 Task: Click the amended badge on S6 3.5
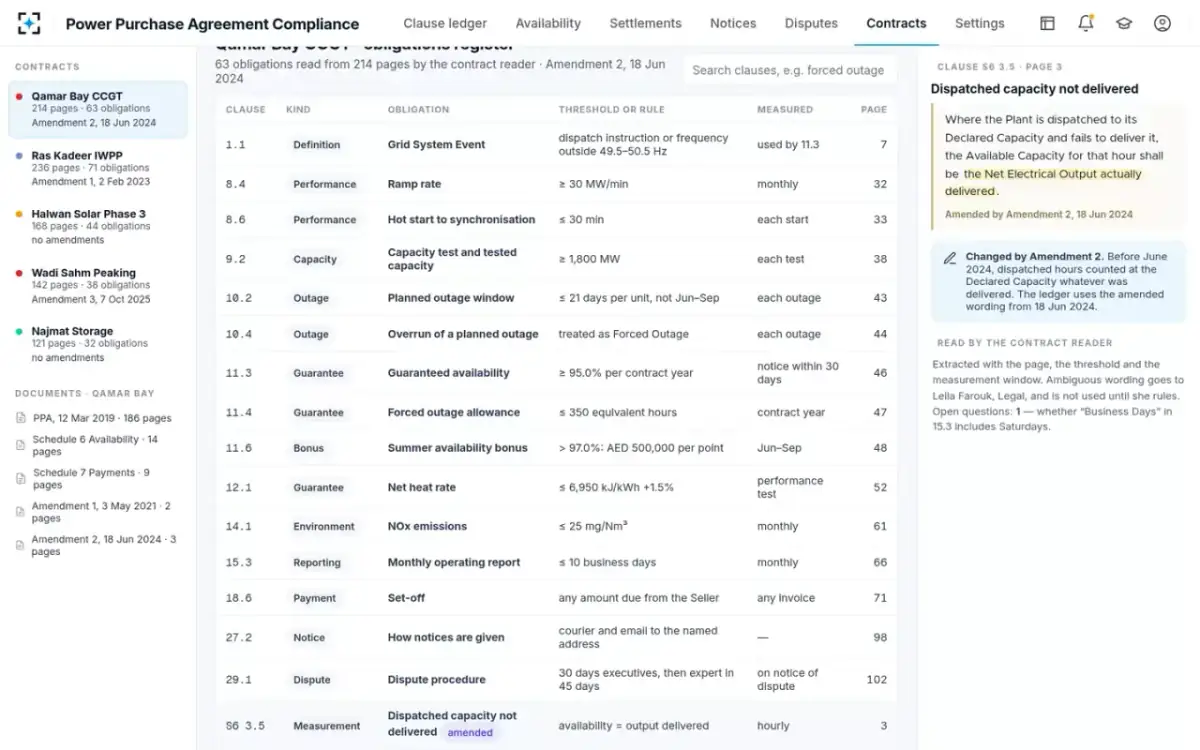coord(470,732)
